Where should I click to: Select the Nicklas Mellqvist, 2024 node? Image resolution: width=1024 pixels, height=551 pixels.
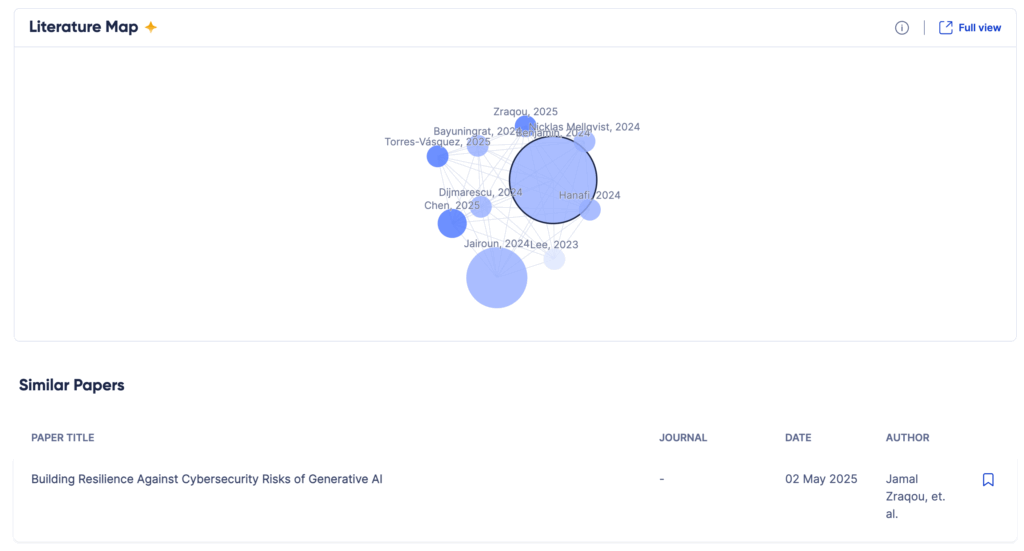click(585, 141)
